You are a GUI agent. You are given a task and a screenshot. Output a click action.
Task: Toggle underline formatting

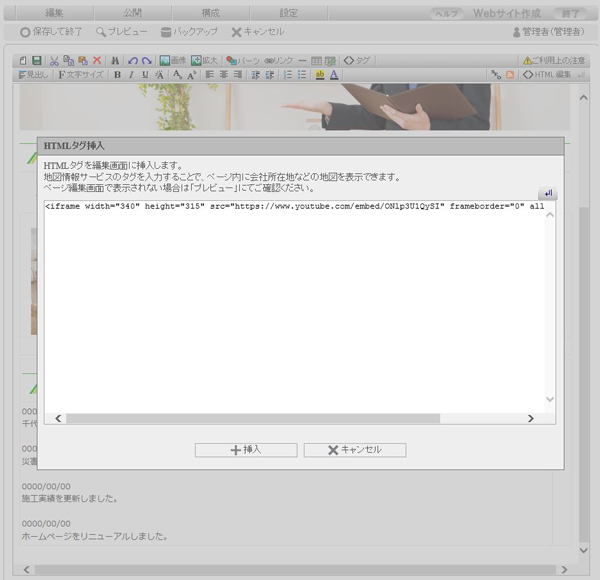(x=145, y=75)
